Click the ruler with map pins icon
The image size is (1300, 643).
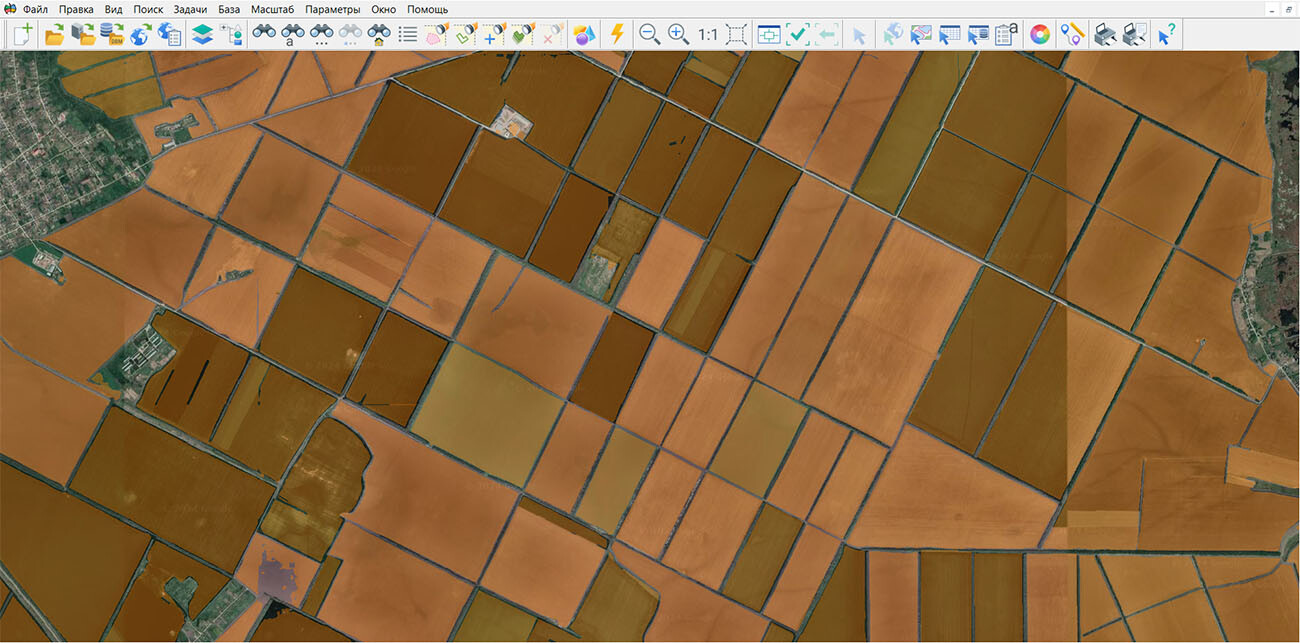click(1072, 34)
